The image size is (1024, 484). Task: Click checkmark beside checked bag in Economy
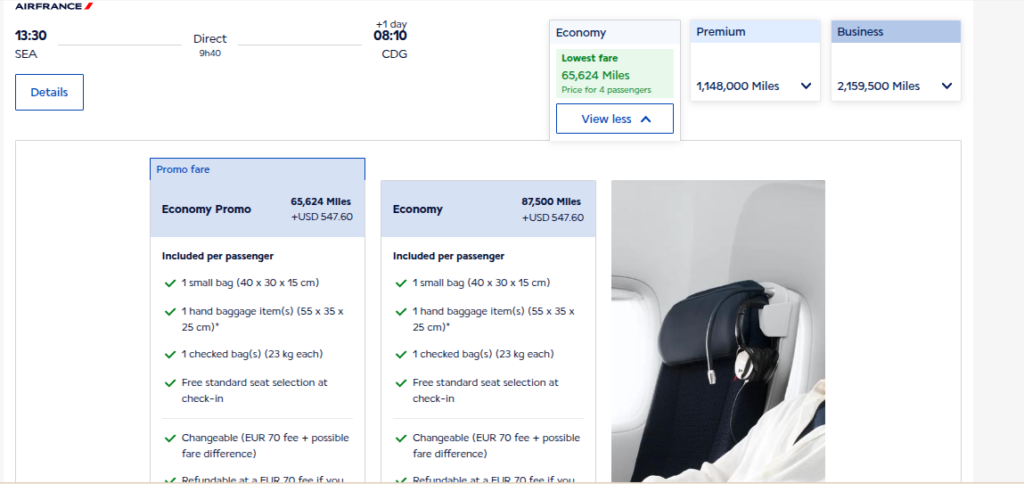[x=402, y=354]
